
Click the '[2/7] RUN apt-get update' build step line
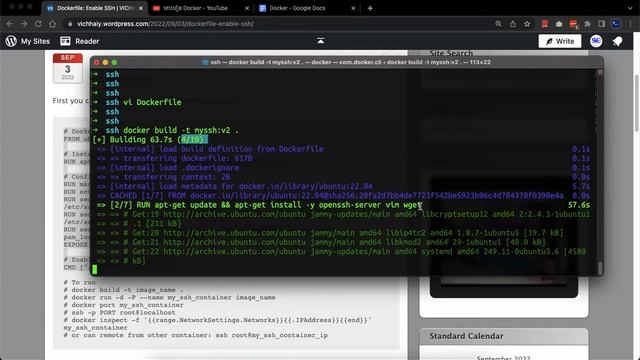259,205
